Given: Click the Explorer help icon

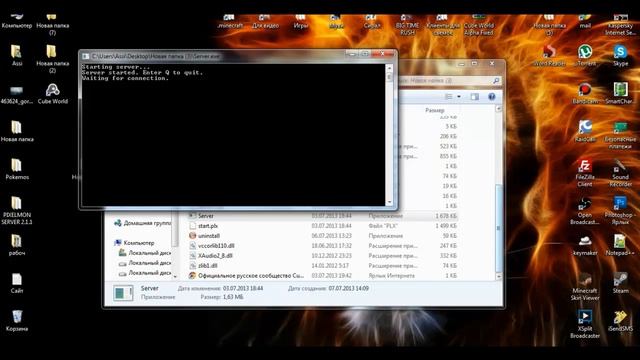Looking at the screenshot, I should (x=491, y=97).
